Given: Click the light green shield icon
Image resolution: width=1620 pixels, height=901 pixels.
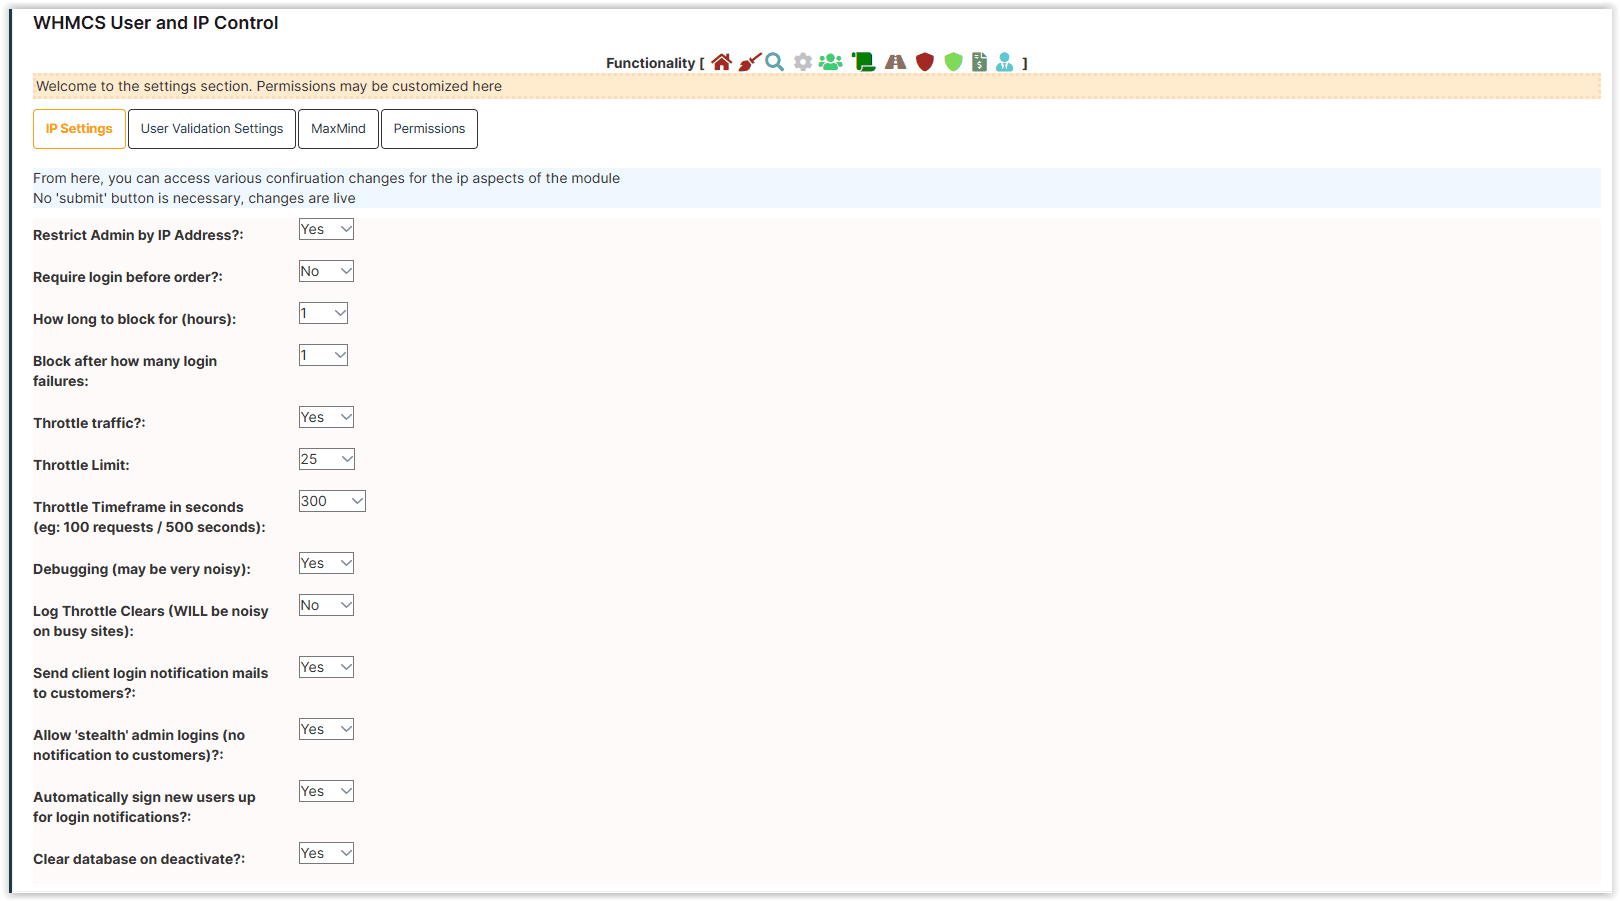Looking at the screenshot, I should click(x=954, y=62).
